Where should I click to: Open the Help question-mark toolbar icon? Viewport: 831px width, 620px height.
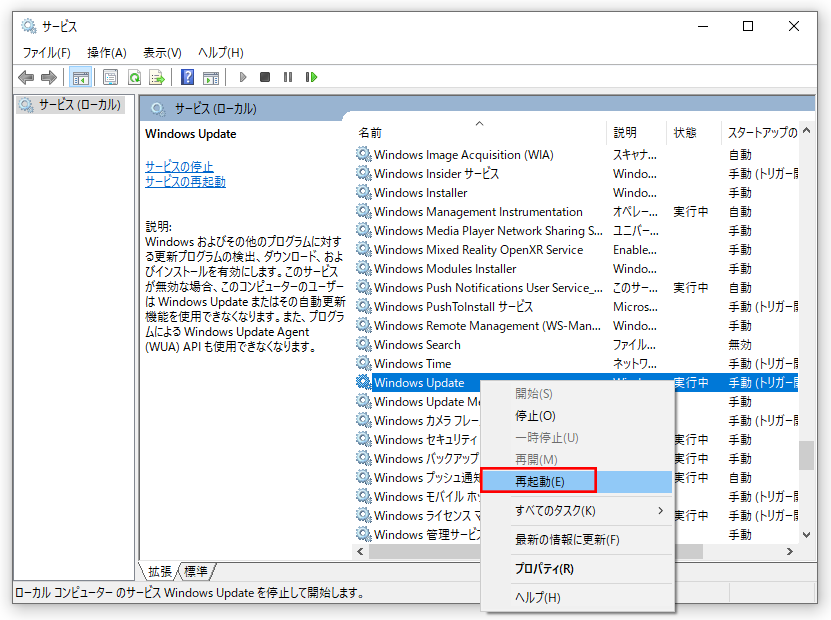[x=188, y=77]
